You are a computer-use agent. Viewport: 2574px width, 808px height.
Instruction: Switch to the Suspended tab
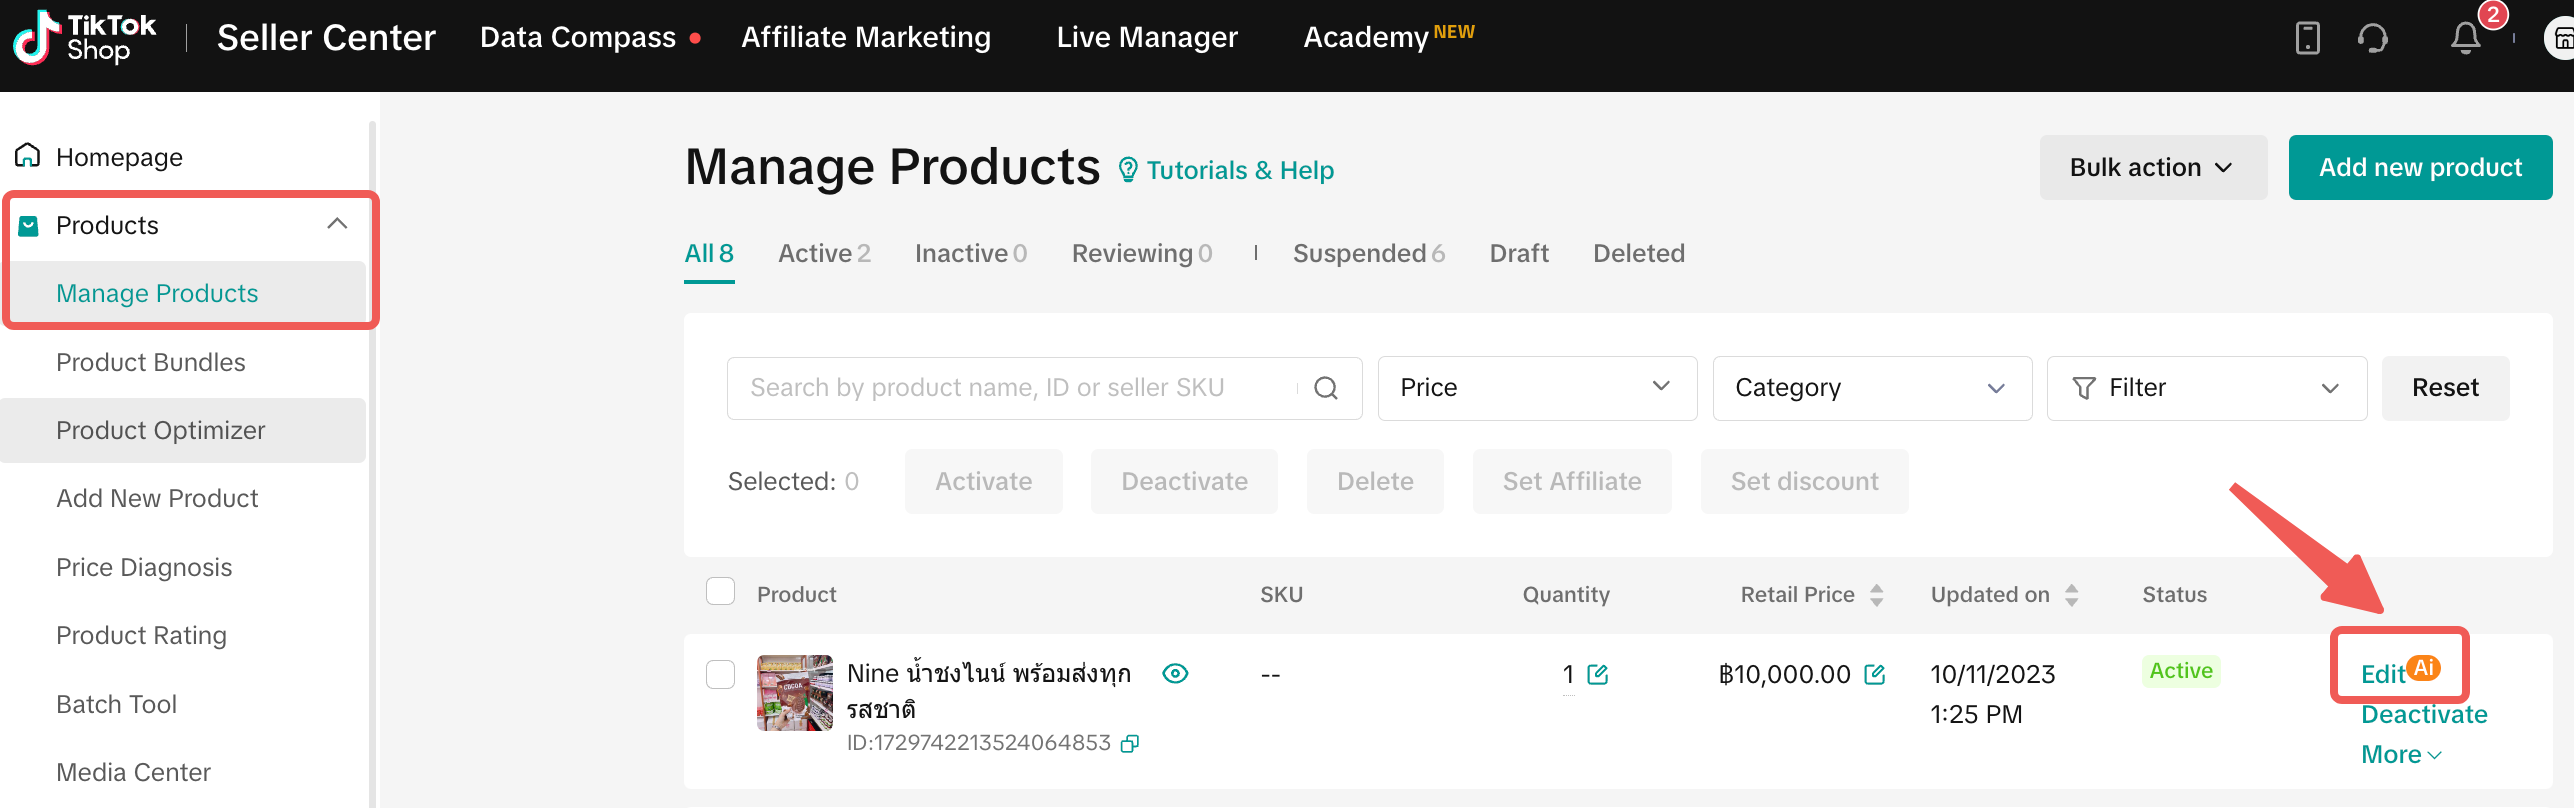click(1367, 254)
